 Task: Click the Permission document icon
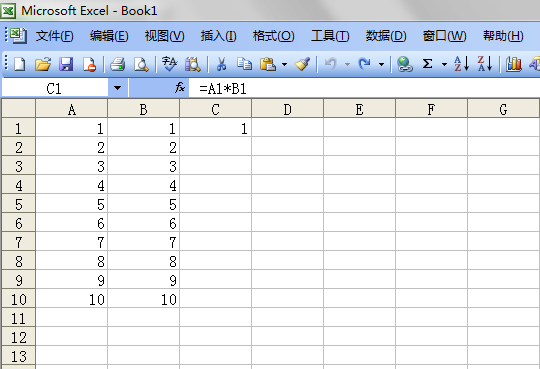tap(90, 64)
